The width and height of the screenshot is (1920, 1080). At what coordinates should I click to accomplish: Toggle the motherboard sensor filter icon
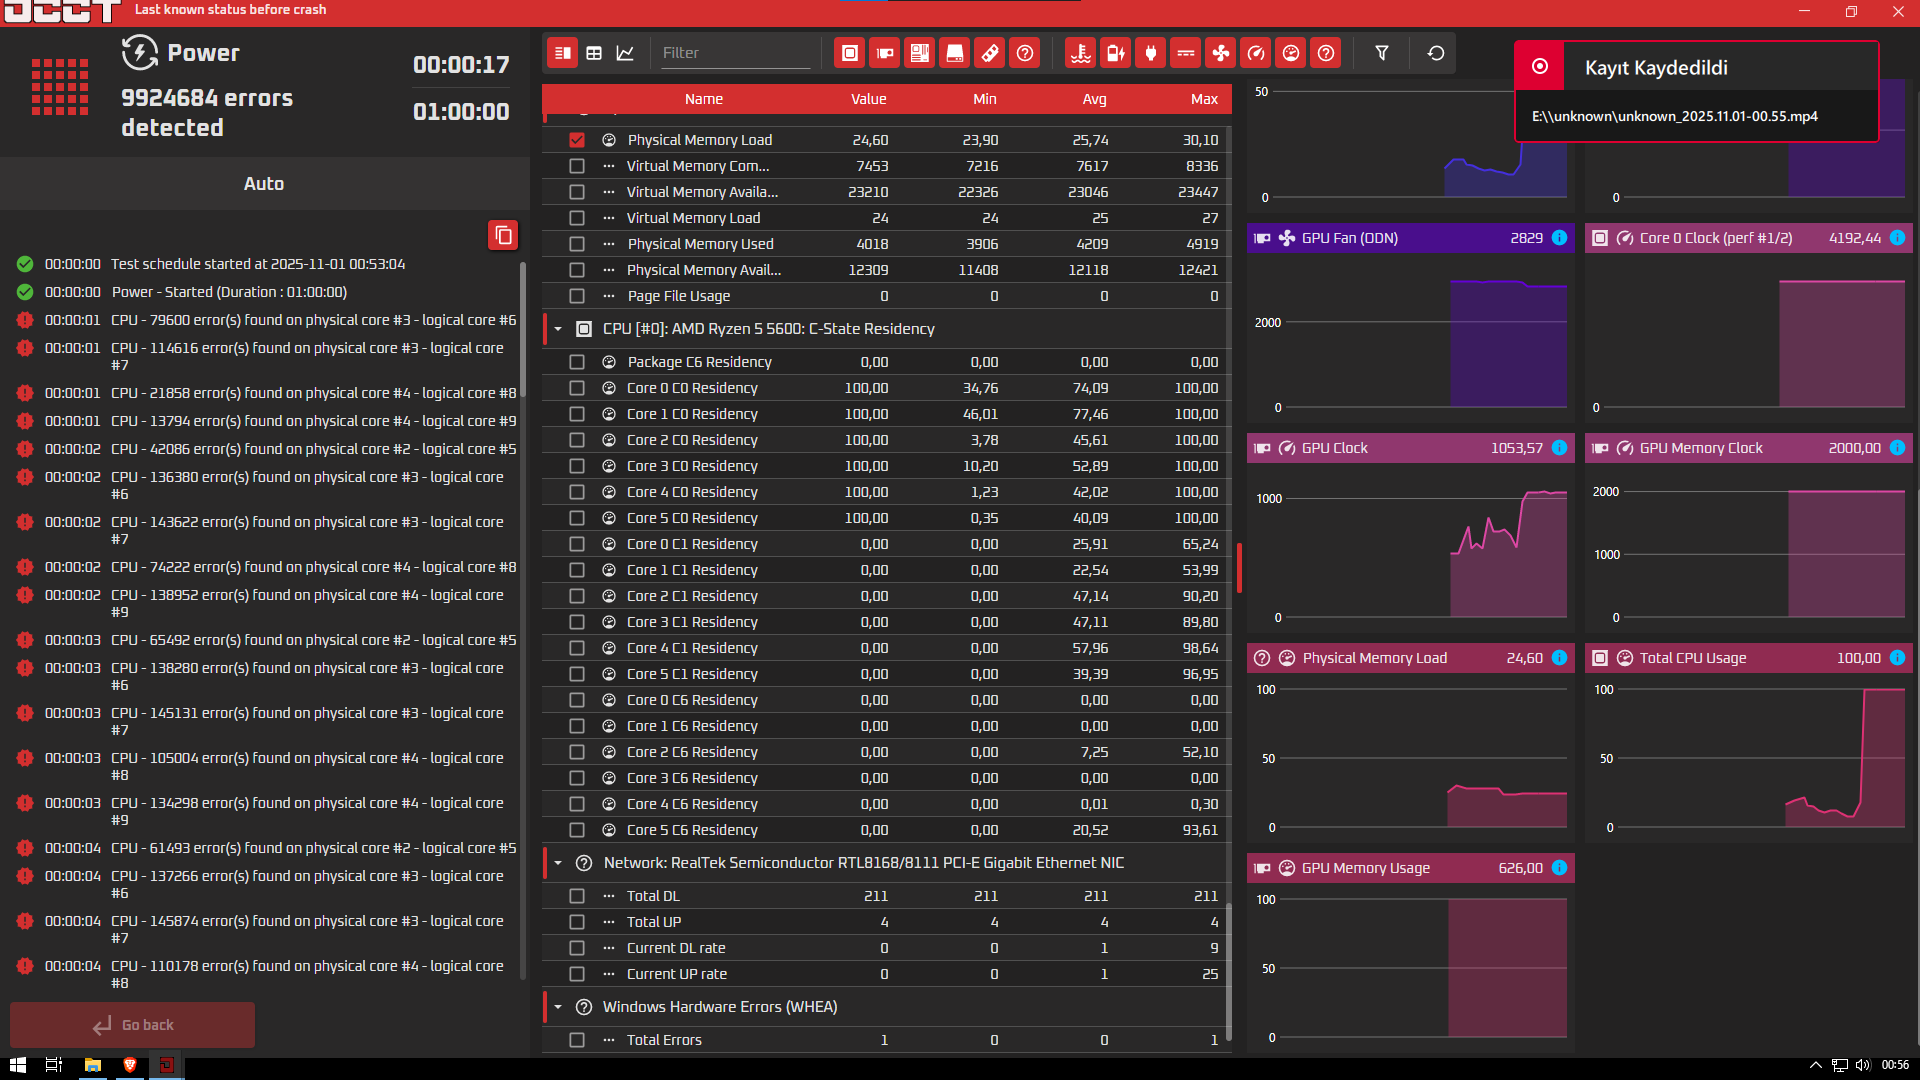920,53
